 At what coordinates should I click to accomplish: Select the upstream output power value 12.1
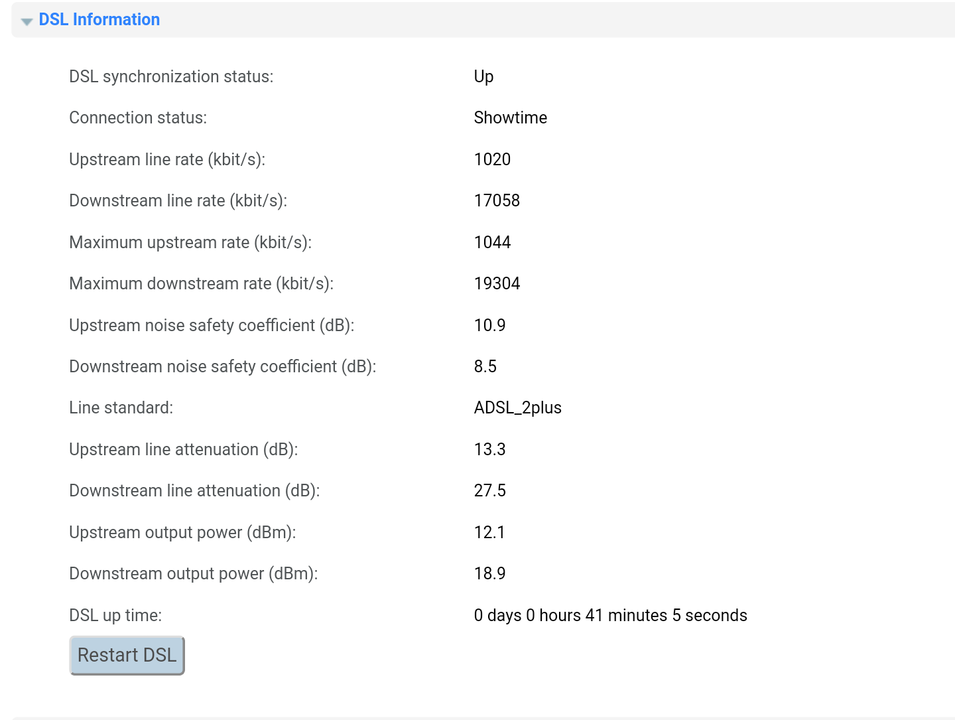[x=489, y=532]
